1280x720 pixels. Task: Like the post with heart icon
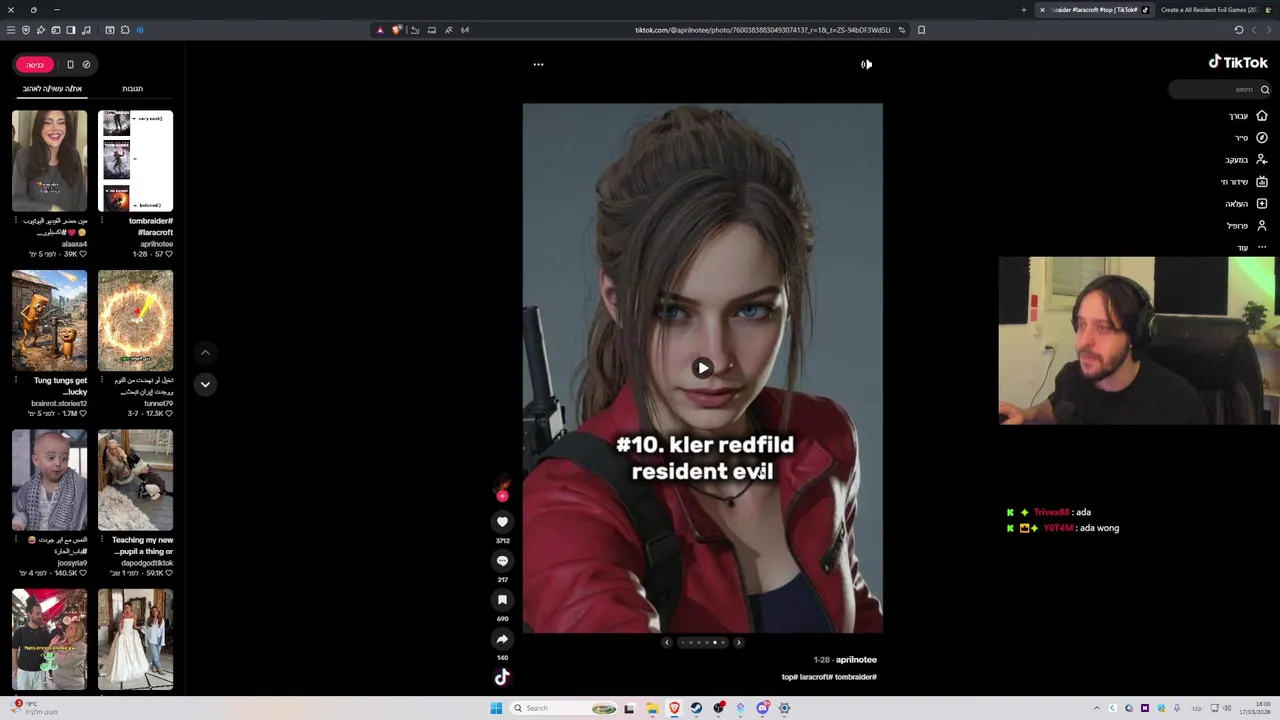coord(502,521)
